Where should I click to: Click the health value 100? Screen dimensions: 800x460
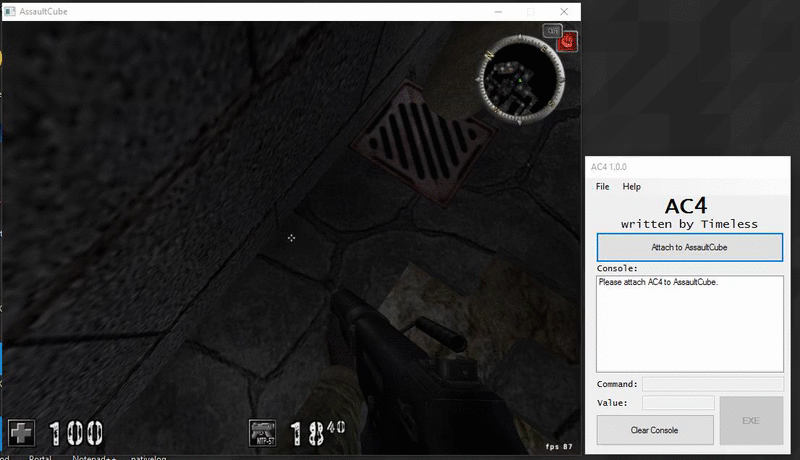point(77,433)
